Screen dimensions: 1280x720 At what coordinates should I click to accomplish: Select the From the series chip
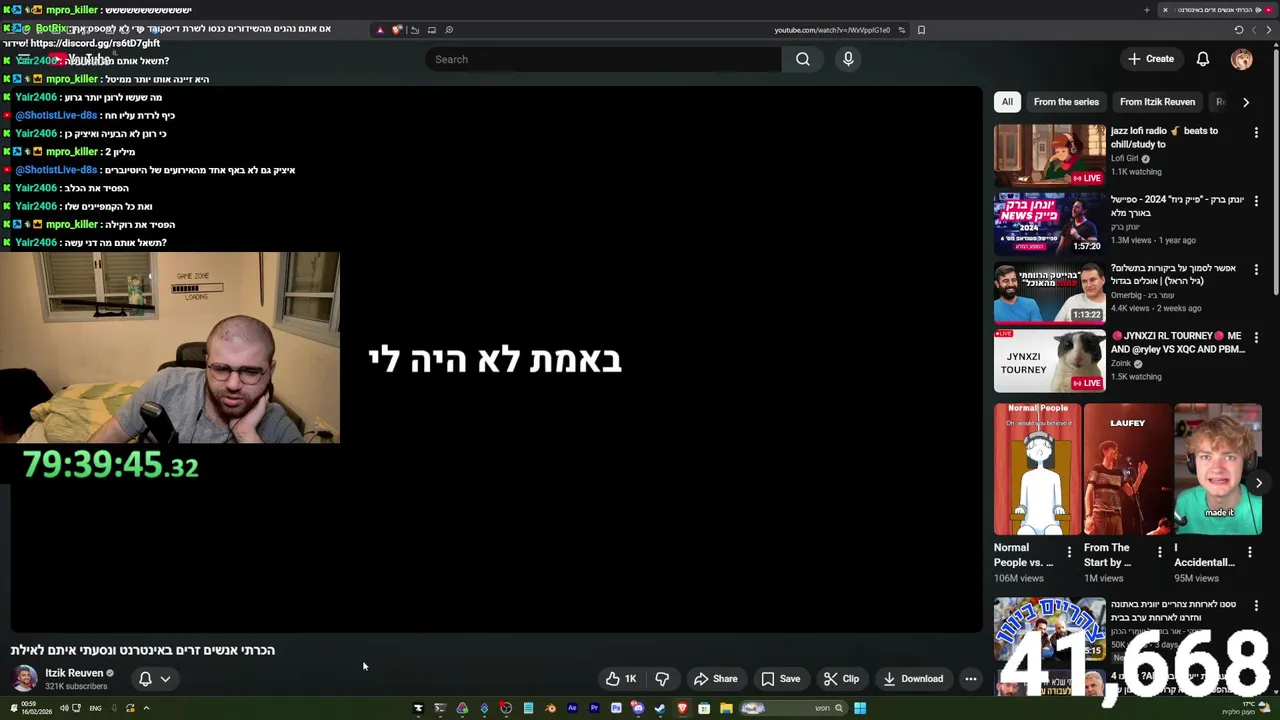1066,102
